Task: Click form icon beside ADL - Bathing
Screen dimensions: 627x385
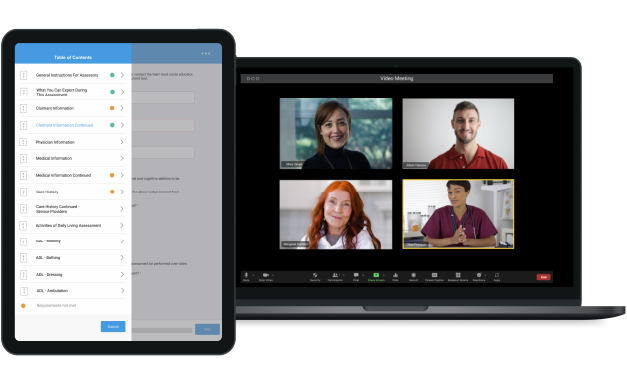Action: coord(24,258)
